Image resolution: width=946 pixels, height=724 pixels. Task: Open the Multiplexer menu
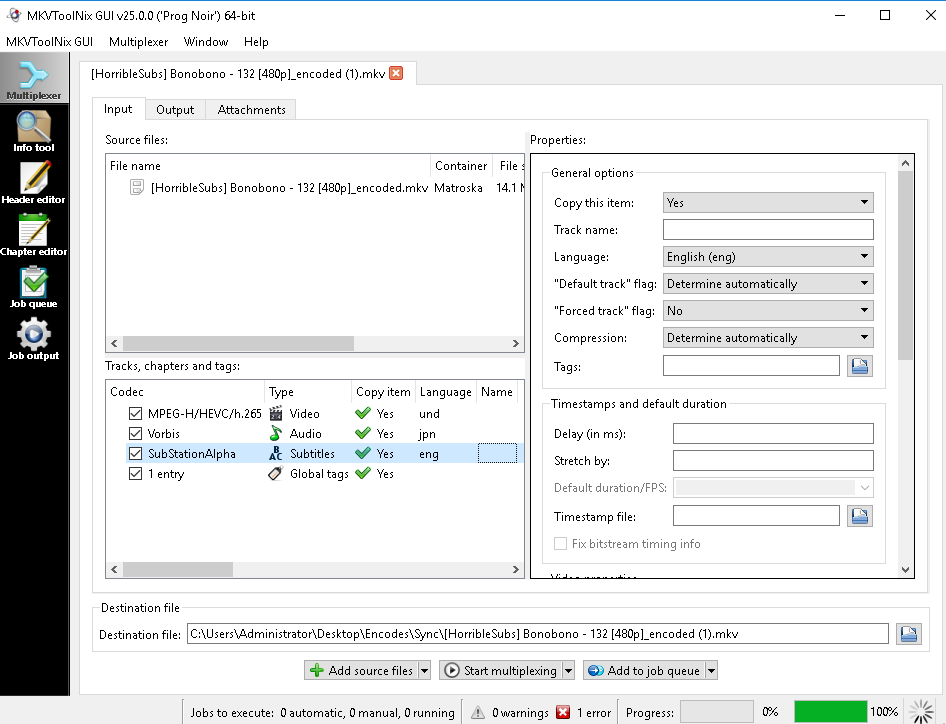click(138, 42)
